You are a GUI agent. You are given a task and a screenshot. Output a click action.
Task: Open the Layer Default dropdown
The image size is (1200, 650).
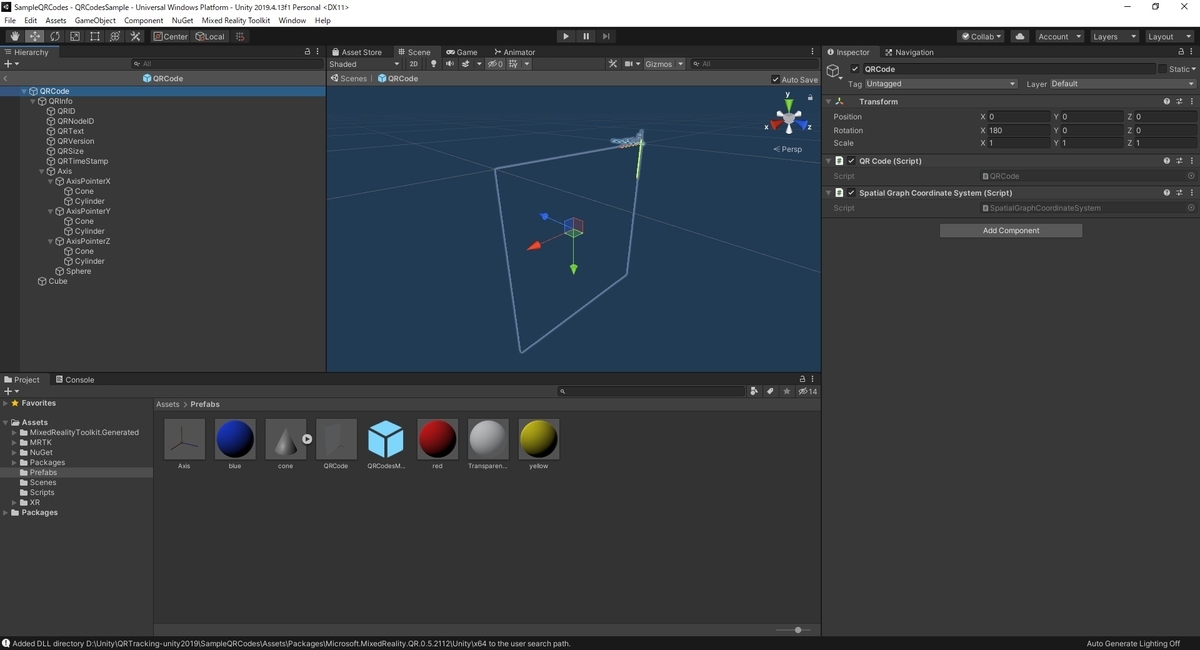click(1123, 84)
